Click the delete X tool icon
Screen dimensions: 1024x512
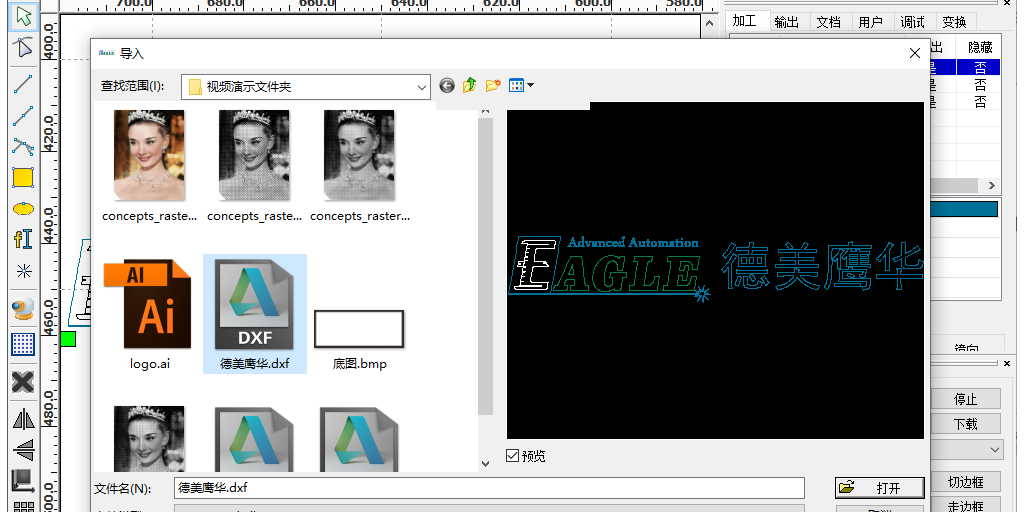(24, 381)
